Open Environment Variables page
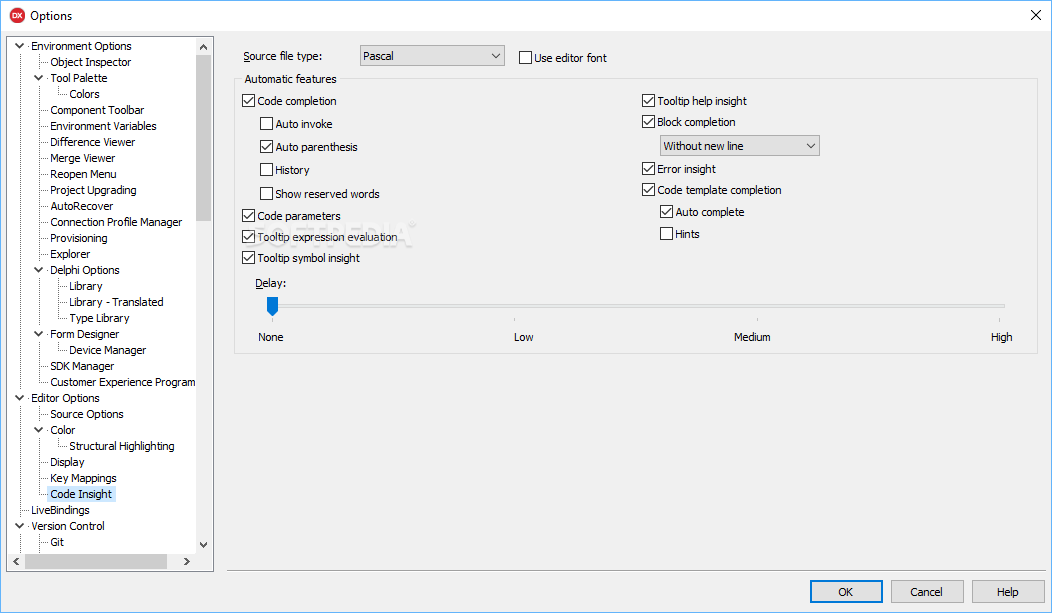 pos(103,126)
